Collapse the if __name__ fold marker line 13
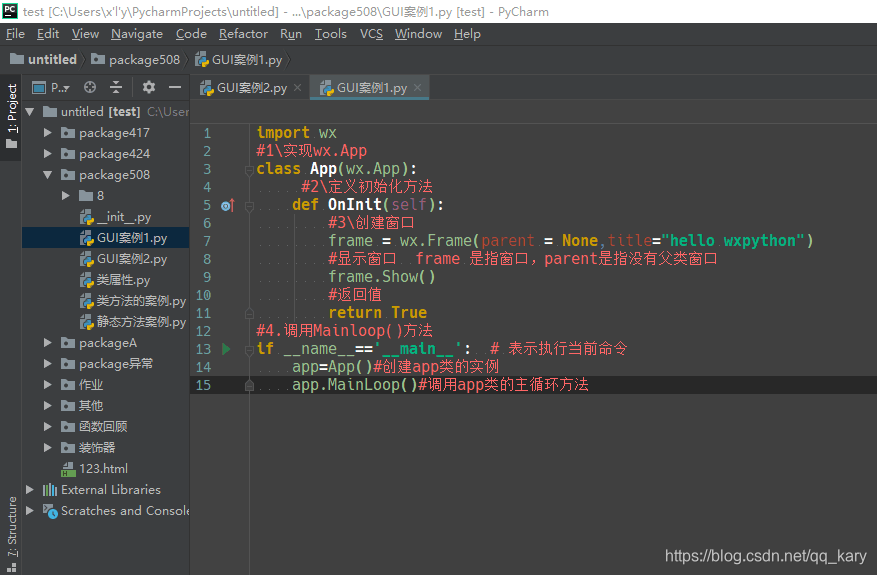Viewport: 877px width, 575px height. (x=249, y=350)
